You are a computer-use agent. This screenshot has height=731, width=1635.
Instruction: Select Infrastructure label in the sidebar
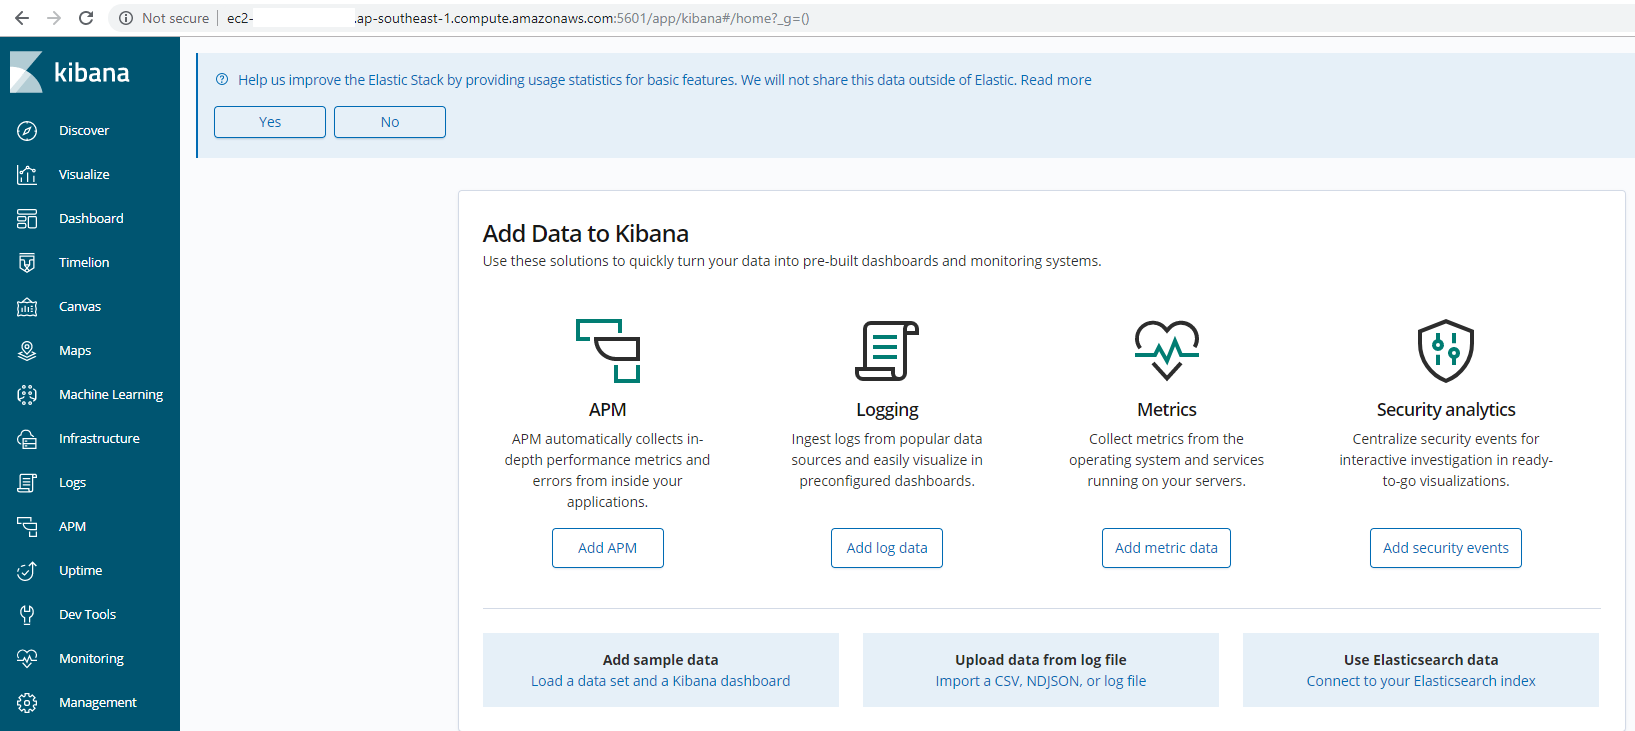point(99,439)
